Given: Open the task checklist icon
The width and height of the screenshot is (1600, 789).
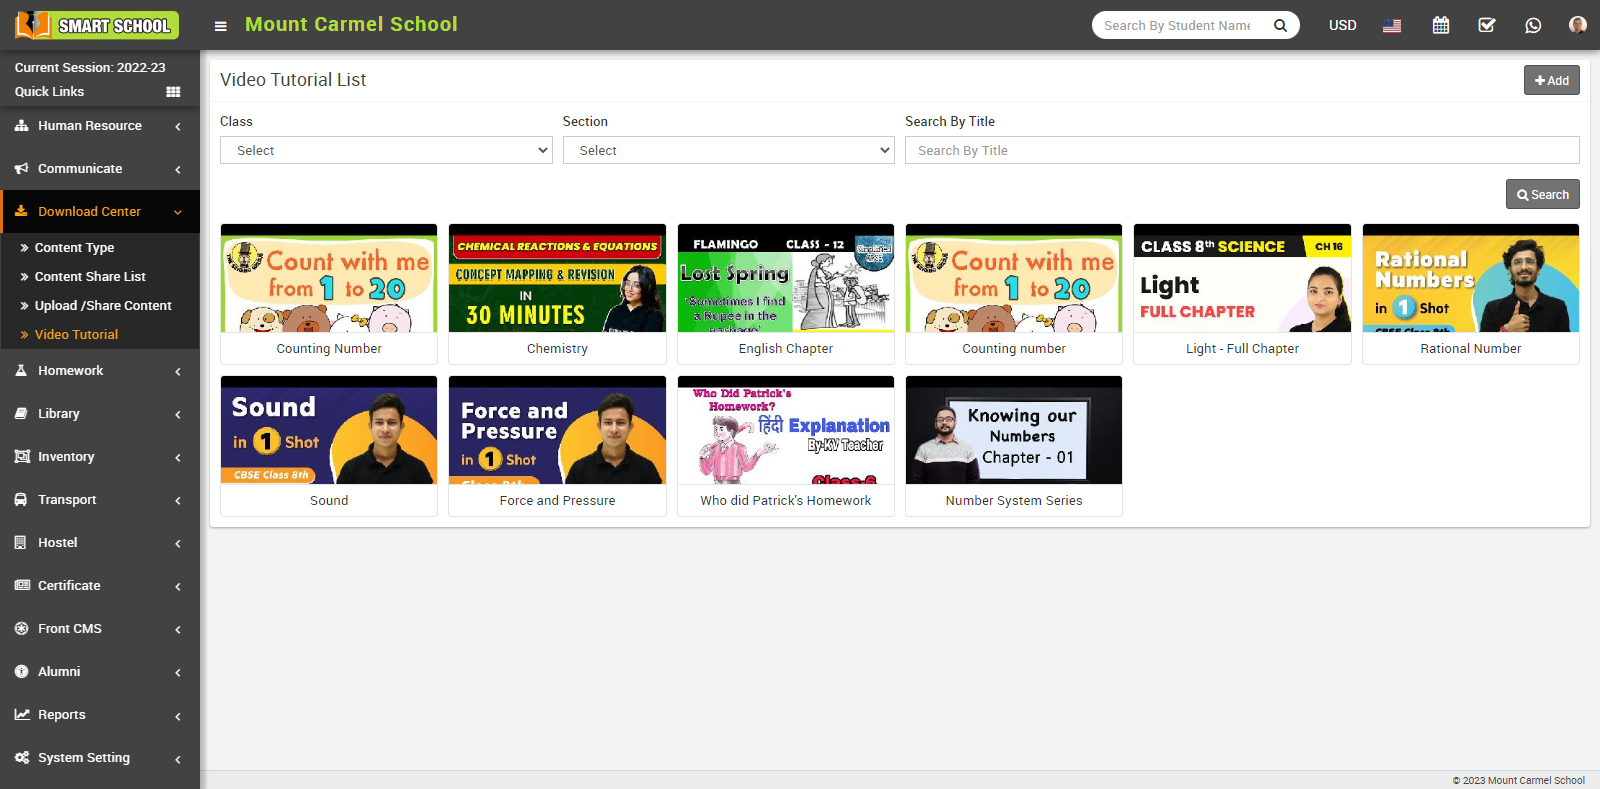Looking at the screenshot, I should 1487,25.
